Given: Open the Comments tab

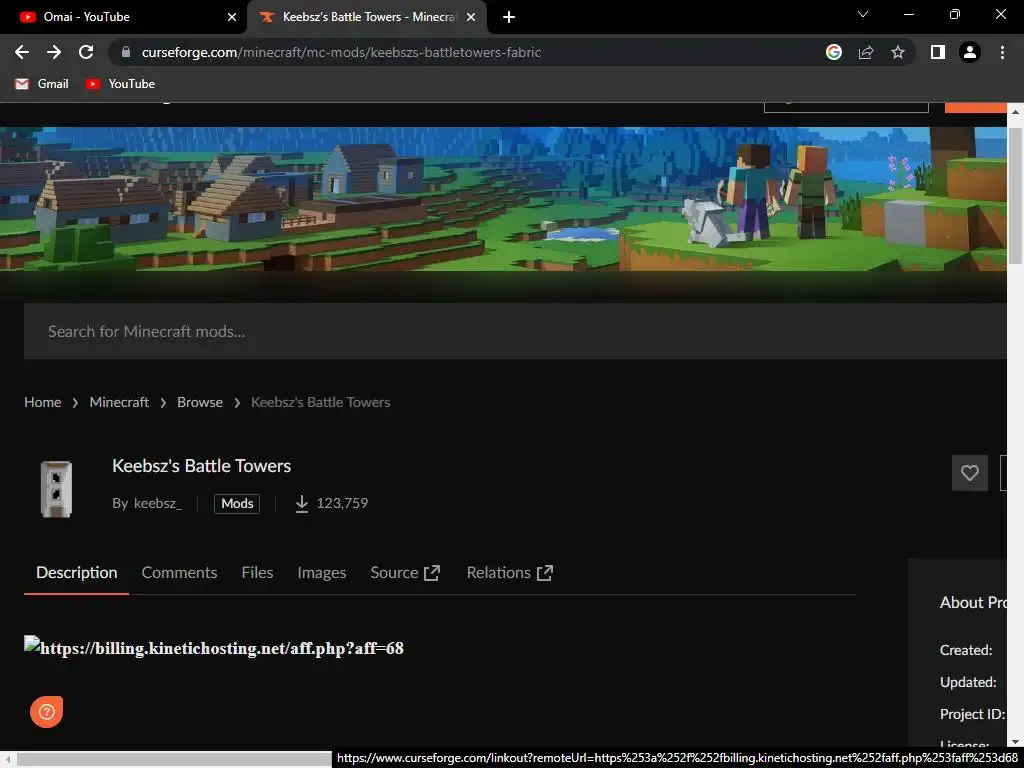Looking at the screenshot, I should pos(180,573).
